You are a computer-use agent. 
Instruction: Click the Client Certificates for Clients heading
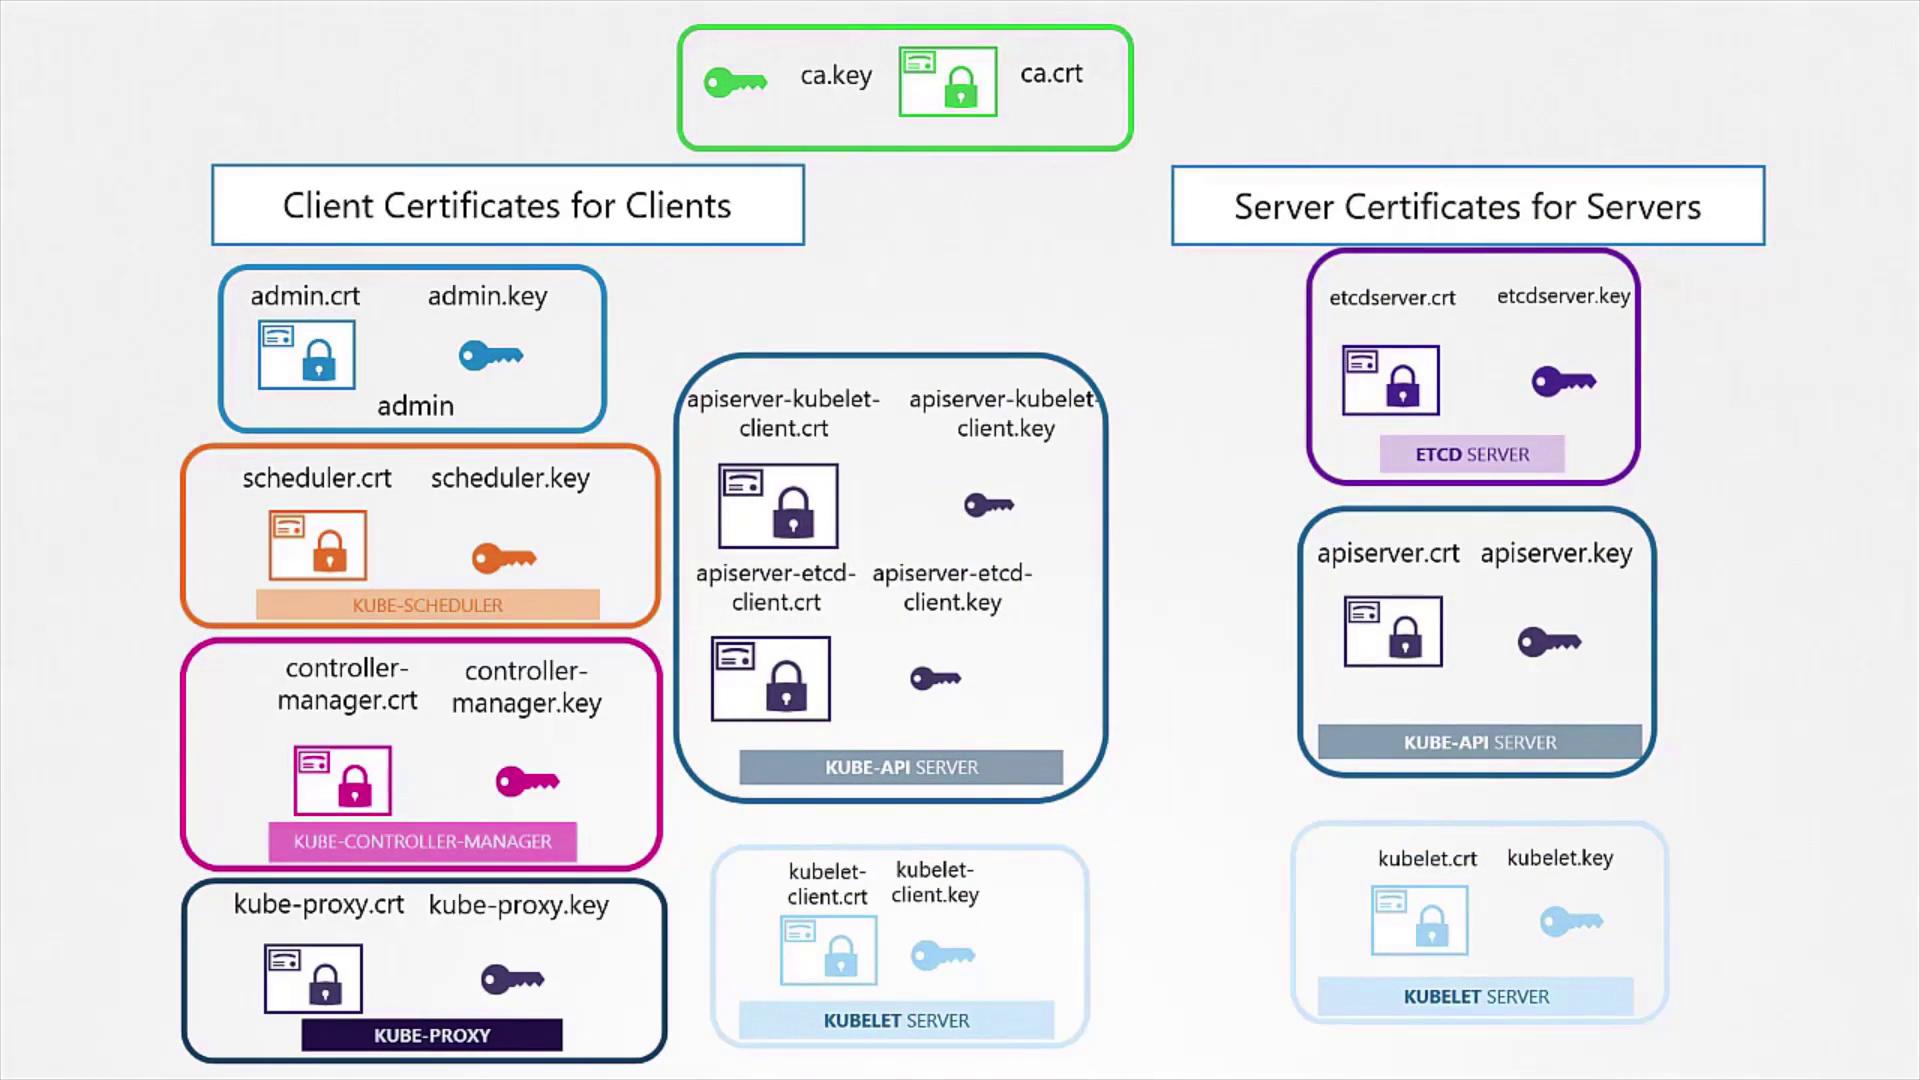[507, 206]
